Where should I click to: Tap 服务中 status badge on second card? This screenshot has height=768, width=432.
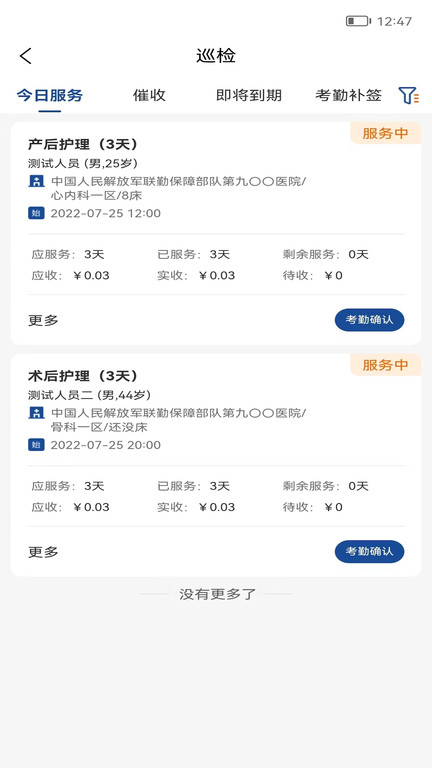[x=385, y=365]
